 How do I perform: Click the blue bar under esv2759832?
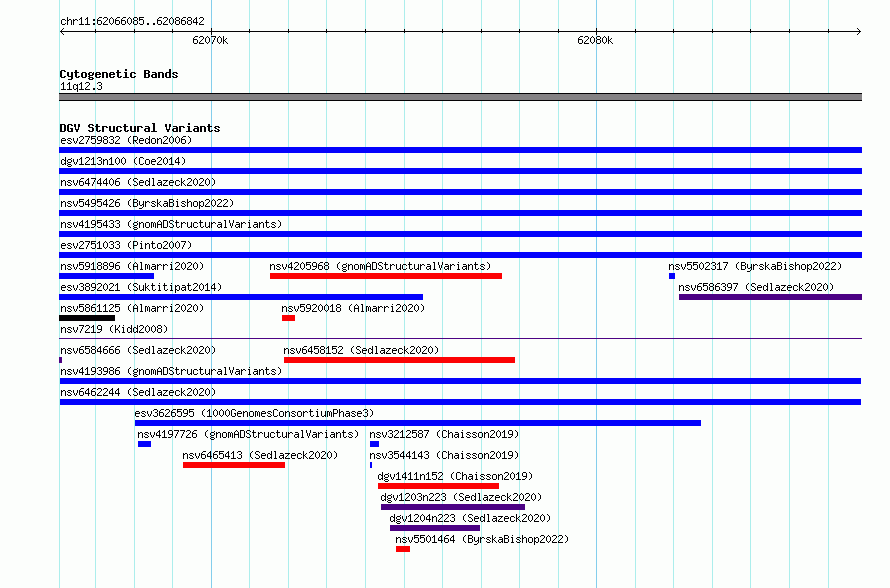pos(460,150)
